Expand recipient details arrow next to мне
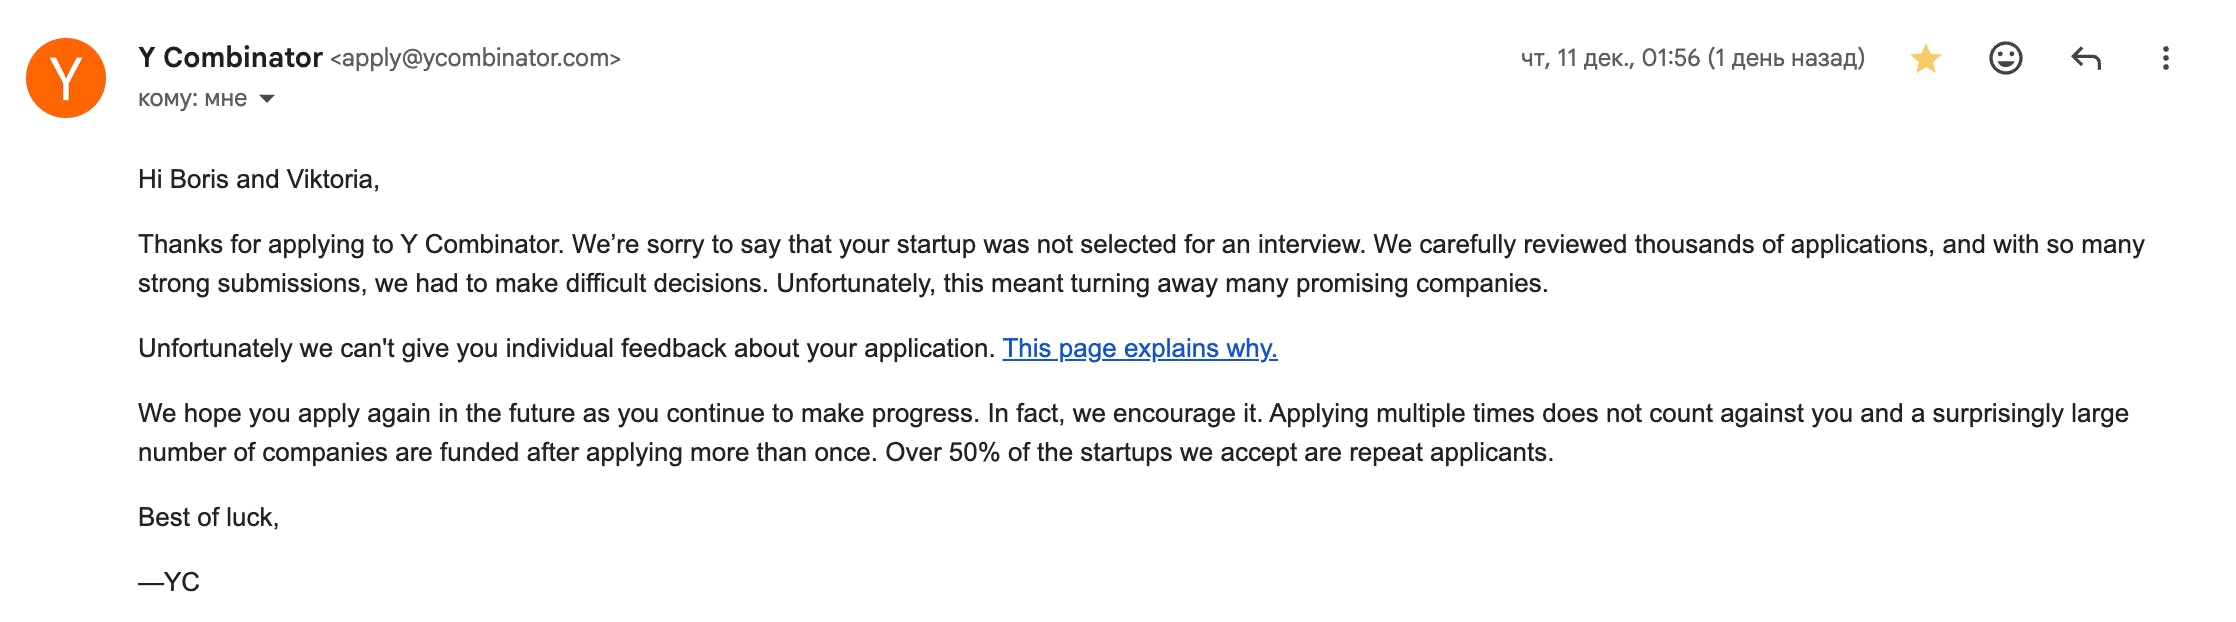 click(x=267, y=99)
